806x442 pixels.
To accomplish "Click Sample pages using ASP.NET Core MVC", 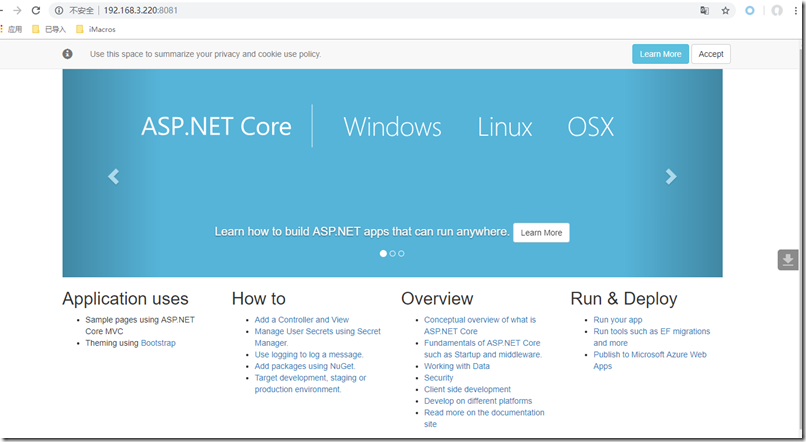I will (x=140, y=325).
